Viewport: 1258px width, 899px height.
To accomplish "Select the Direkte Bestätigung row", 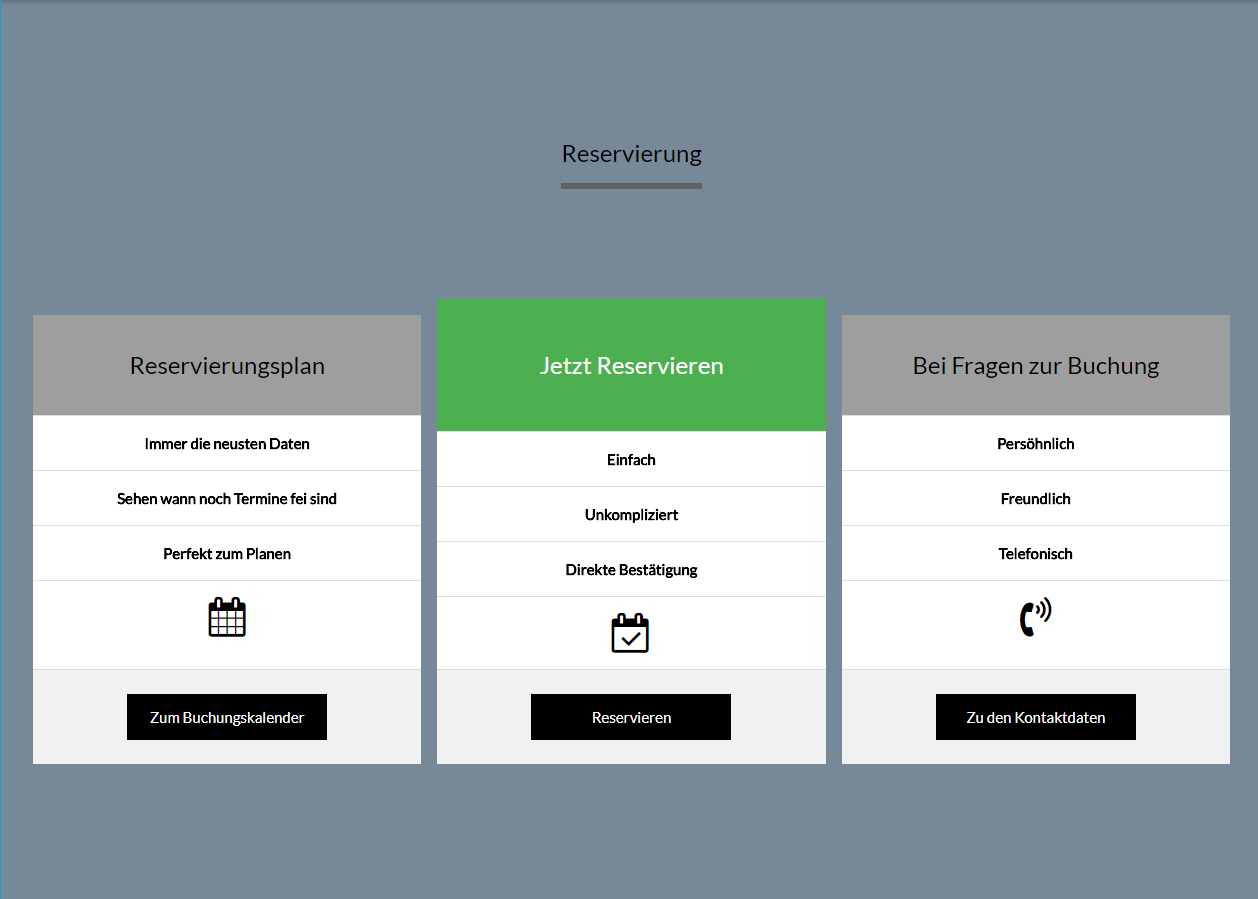I will [x=631, y=570].
